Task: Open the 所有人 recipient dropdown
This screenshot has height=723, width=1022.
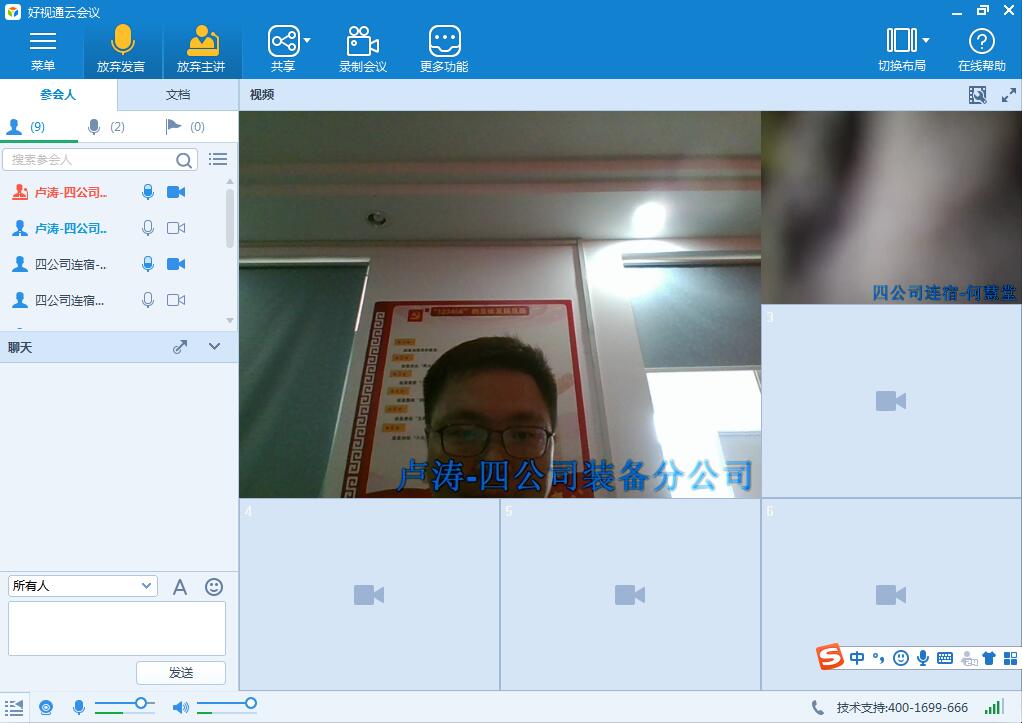Action: pyautogui.click(x=82, y=586)
